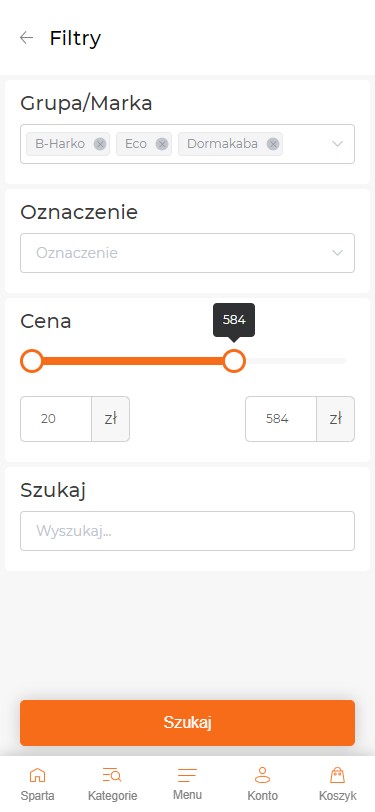Image resolution: width=375 pixels, height=812 pixels.
Task: Click into the Wyszukaj search field
Action: 188,531
